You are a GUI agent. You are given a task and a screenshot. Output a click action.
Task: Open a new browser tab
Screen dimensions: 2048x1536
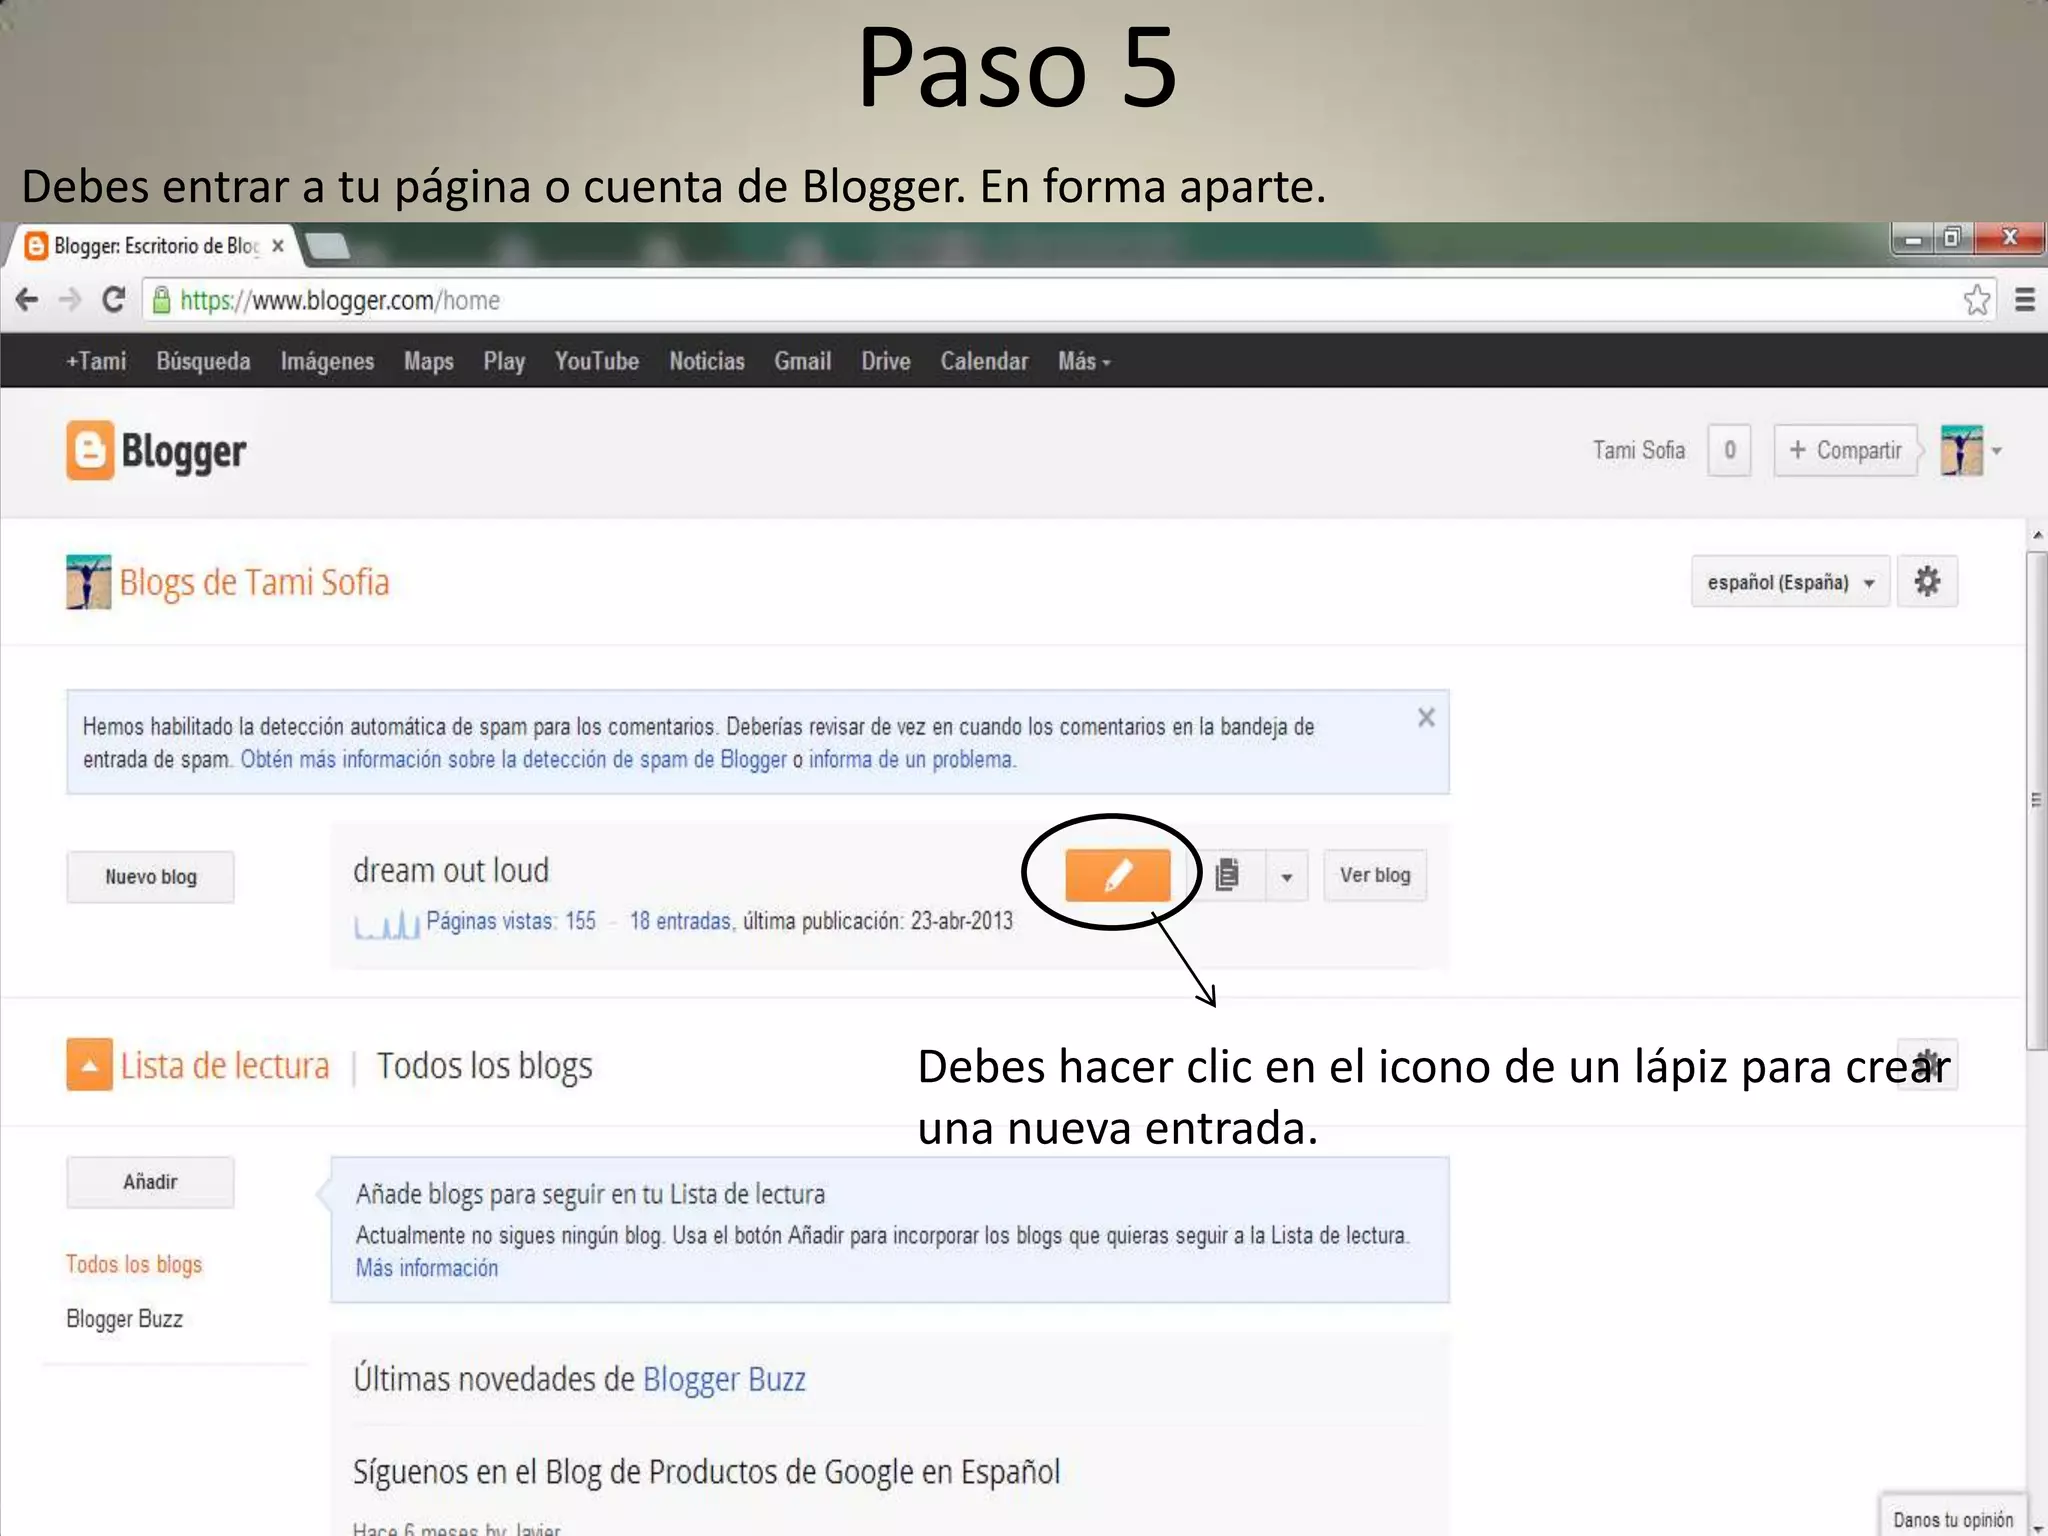[326, 245]
